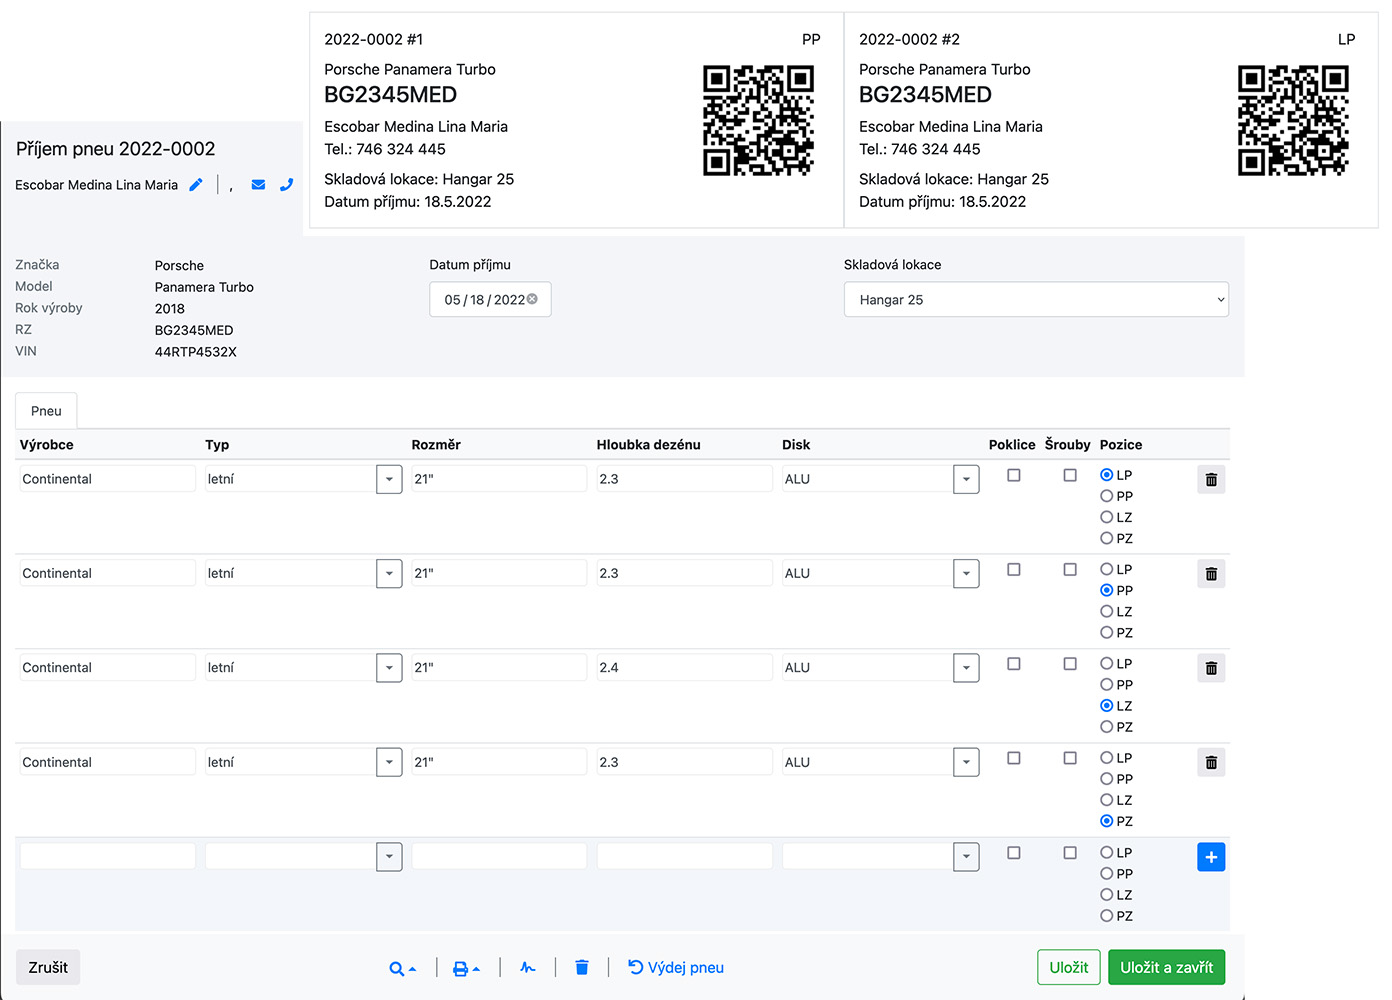The image size is (1392, 1000).
Task: Open the Skladová lokace Hangar 25 dropdown
Action: coord(1036,300)
